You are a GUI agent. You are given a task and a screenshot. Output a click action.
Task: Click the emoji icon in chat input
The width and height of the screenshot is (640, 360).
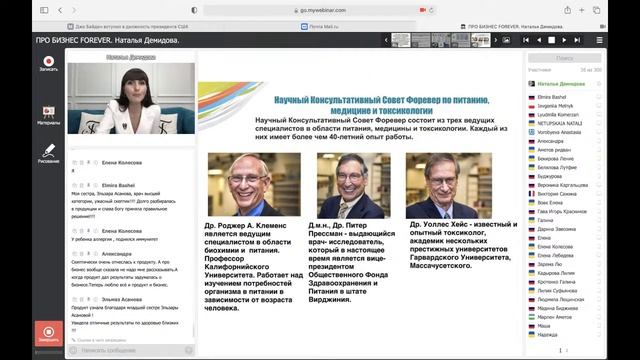point(73,350)
